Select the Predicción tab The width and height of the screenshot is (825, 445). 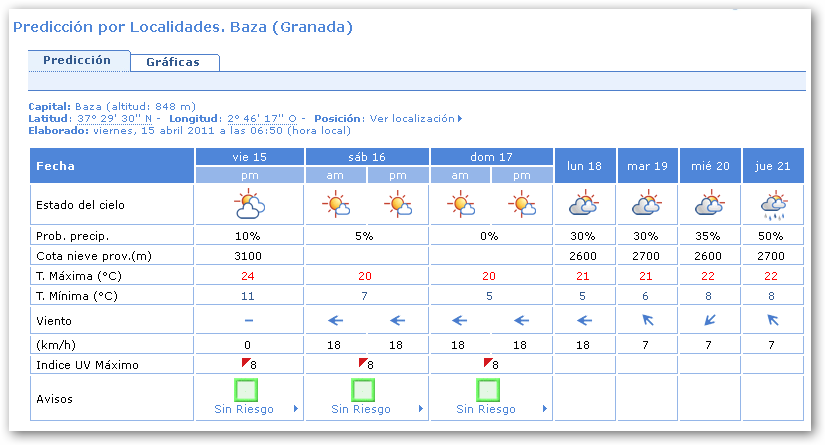(x=77, y=60)
